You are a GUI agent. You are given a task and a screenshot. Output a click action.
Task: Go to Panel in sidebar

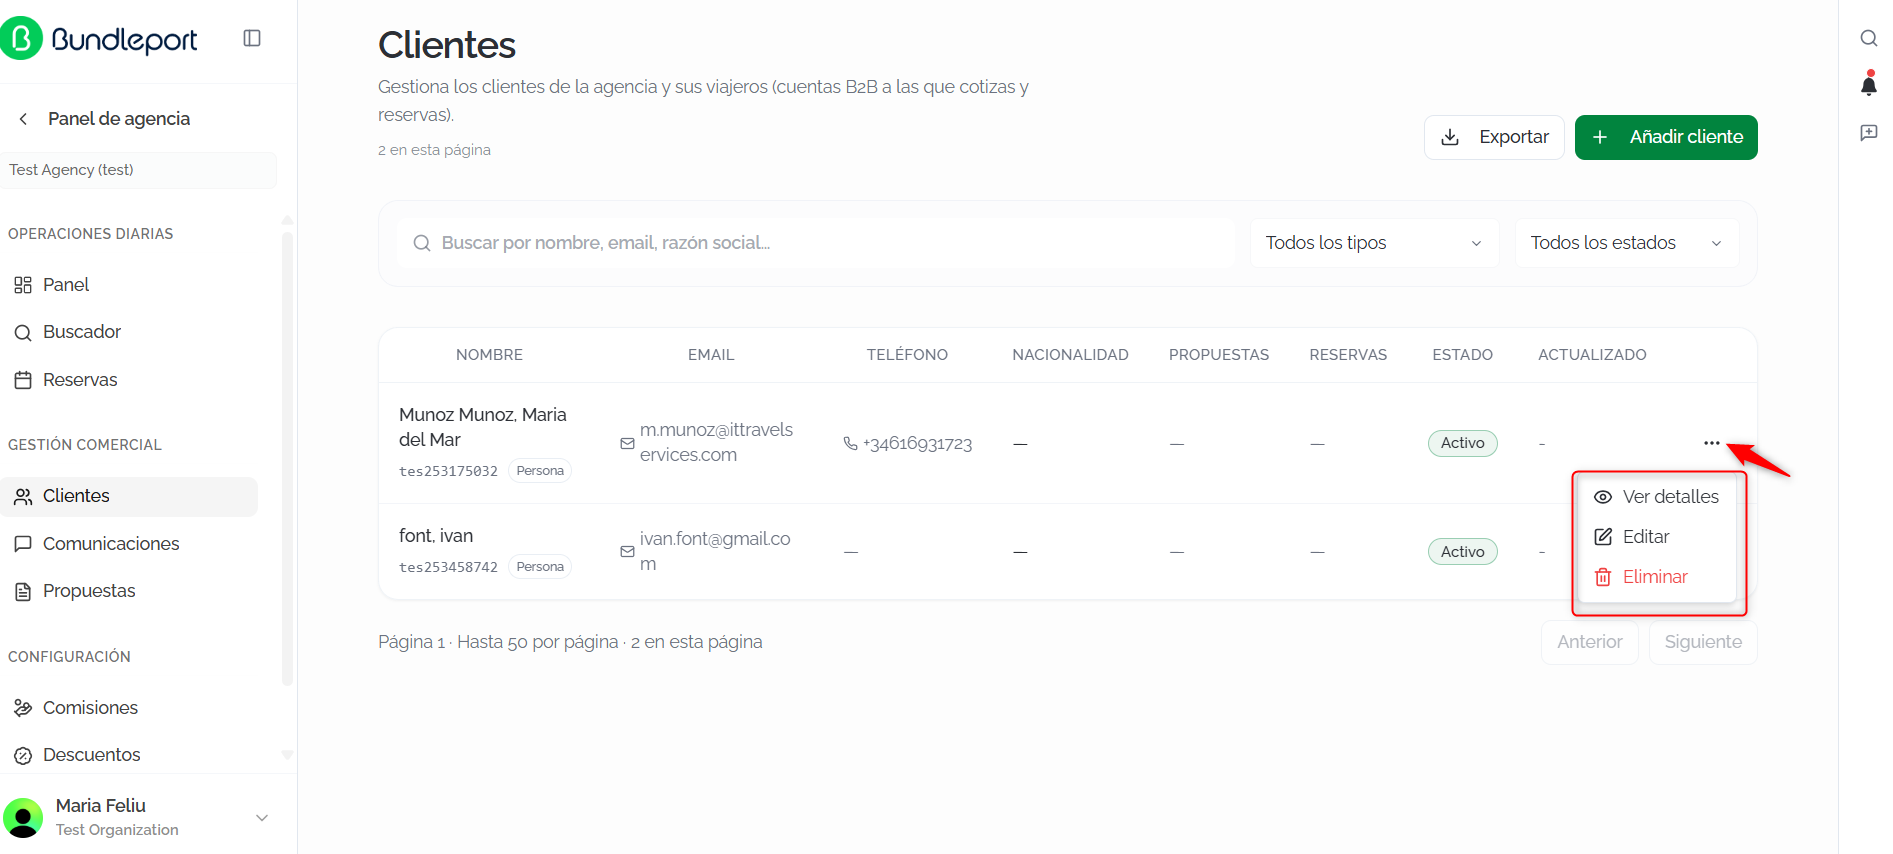tap(129, 285)
